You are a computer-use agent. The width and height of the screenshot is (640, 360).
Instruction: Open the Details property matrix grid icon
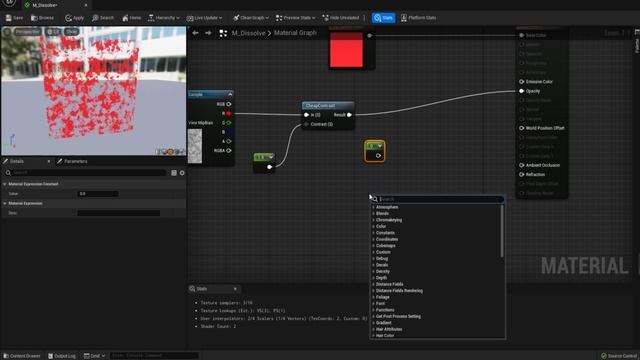click(x=174, y=173)
